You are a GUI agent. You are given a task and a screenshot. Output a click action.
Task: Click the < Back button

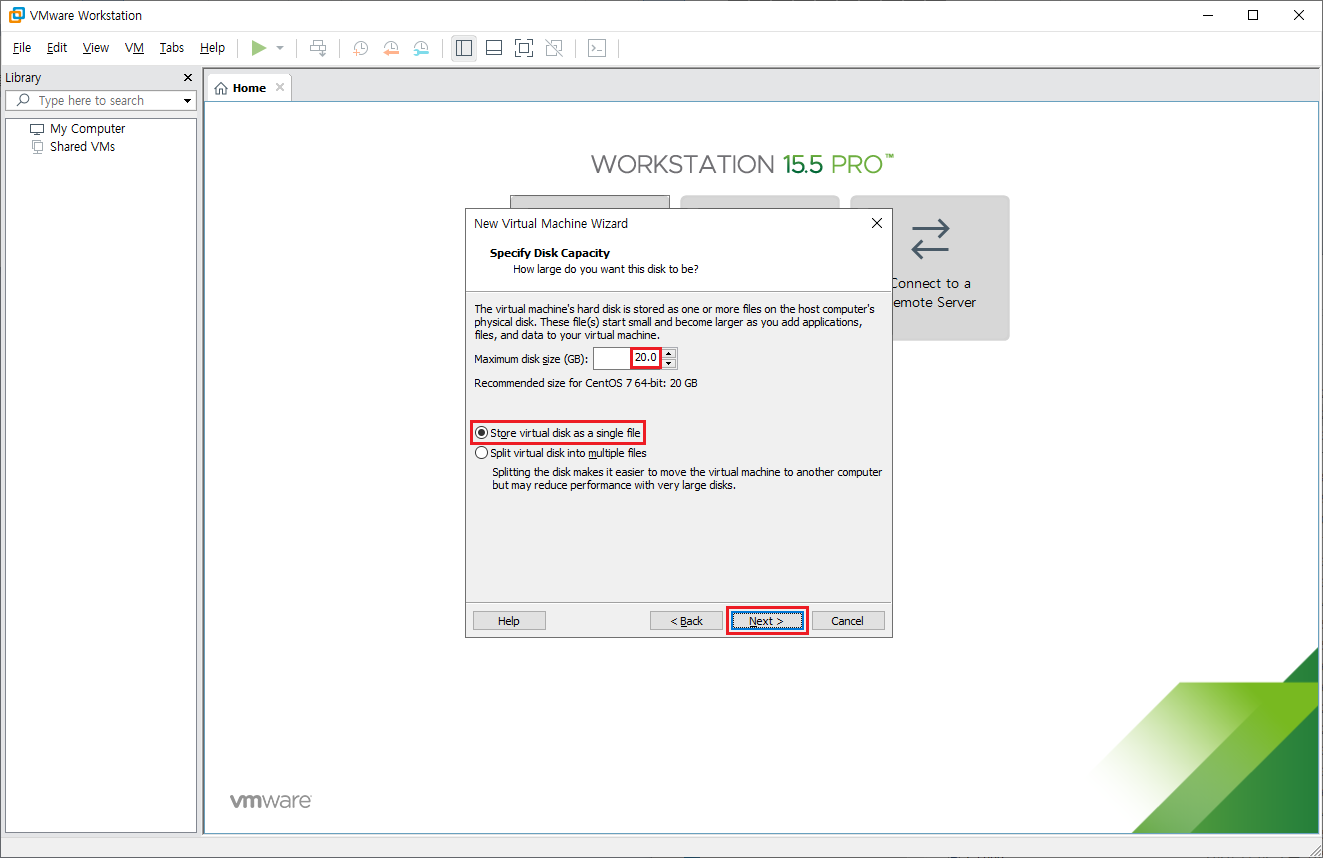point(686,621)
